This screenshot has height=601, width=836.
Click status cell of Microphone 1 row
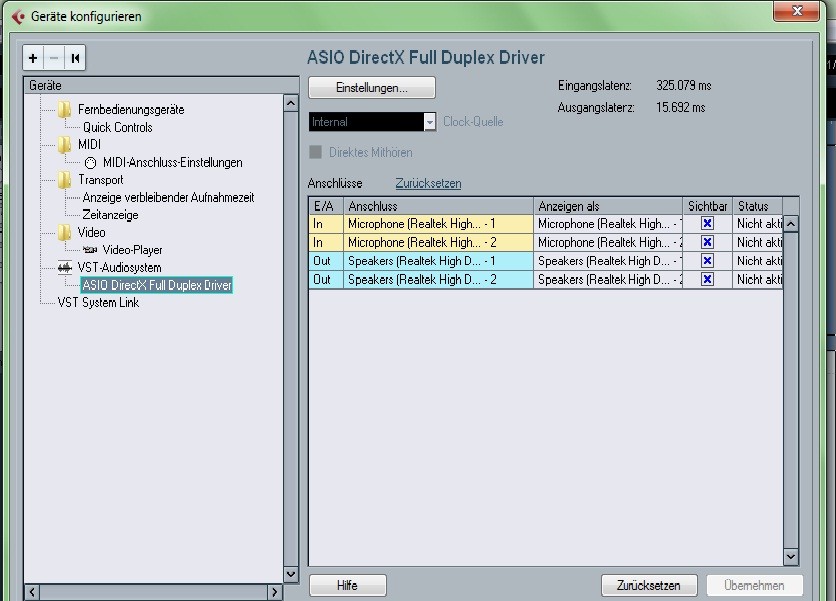click(758, 224)
